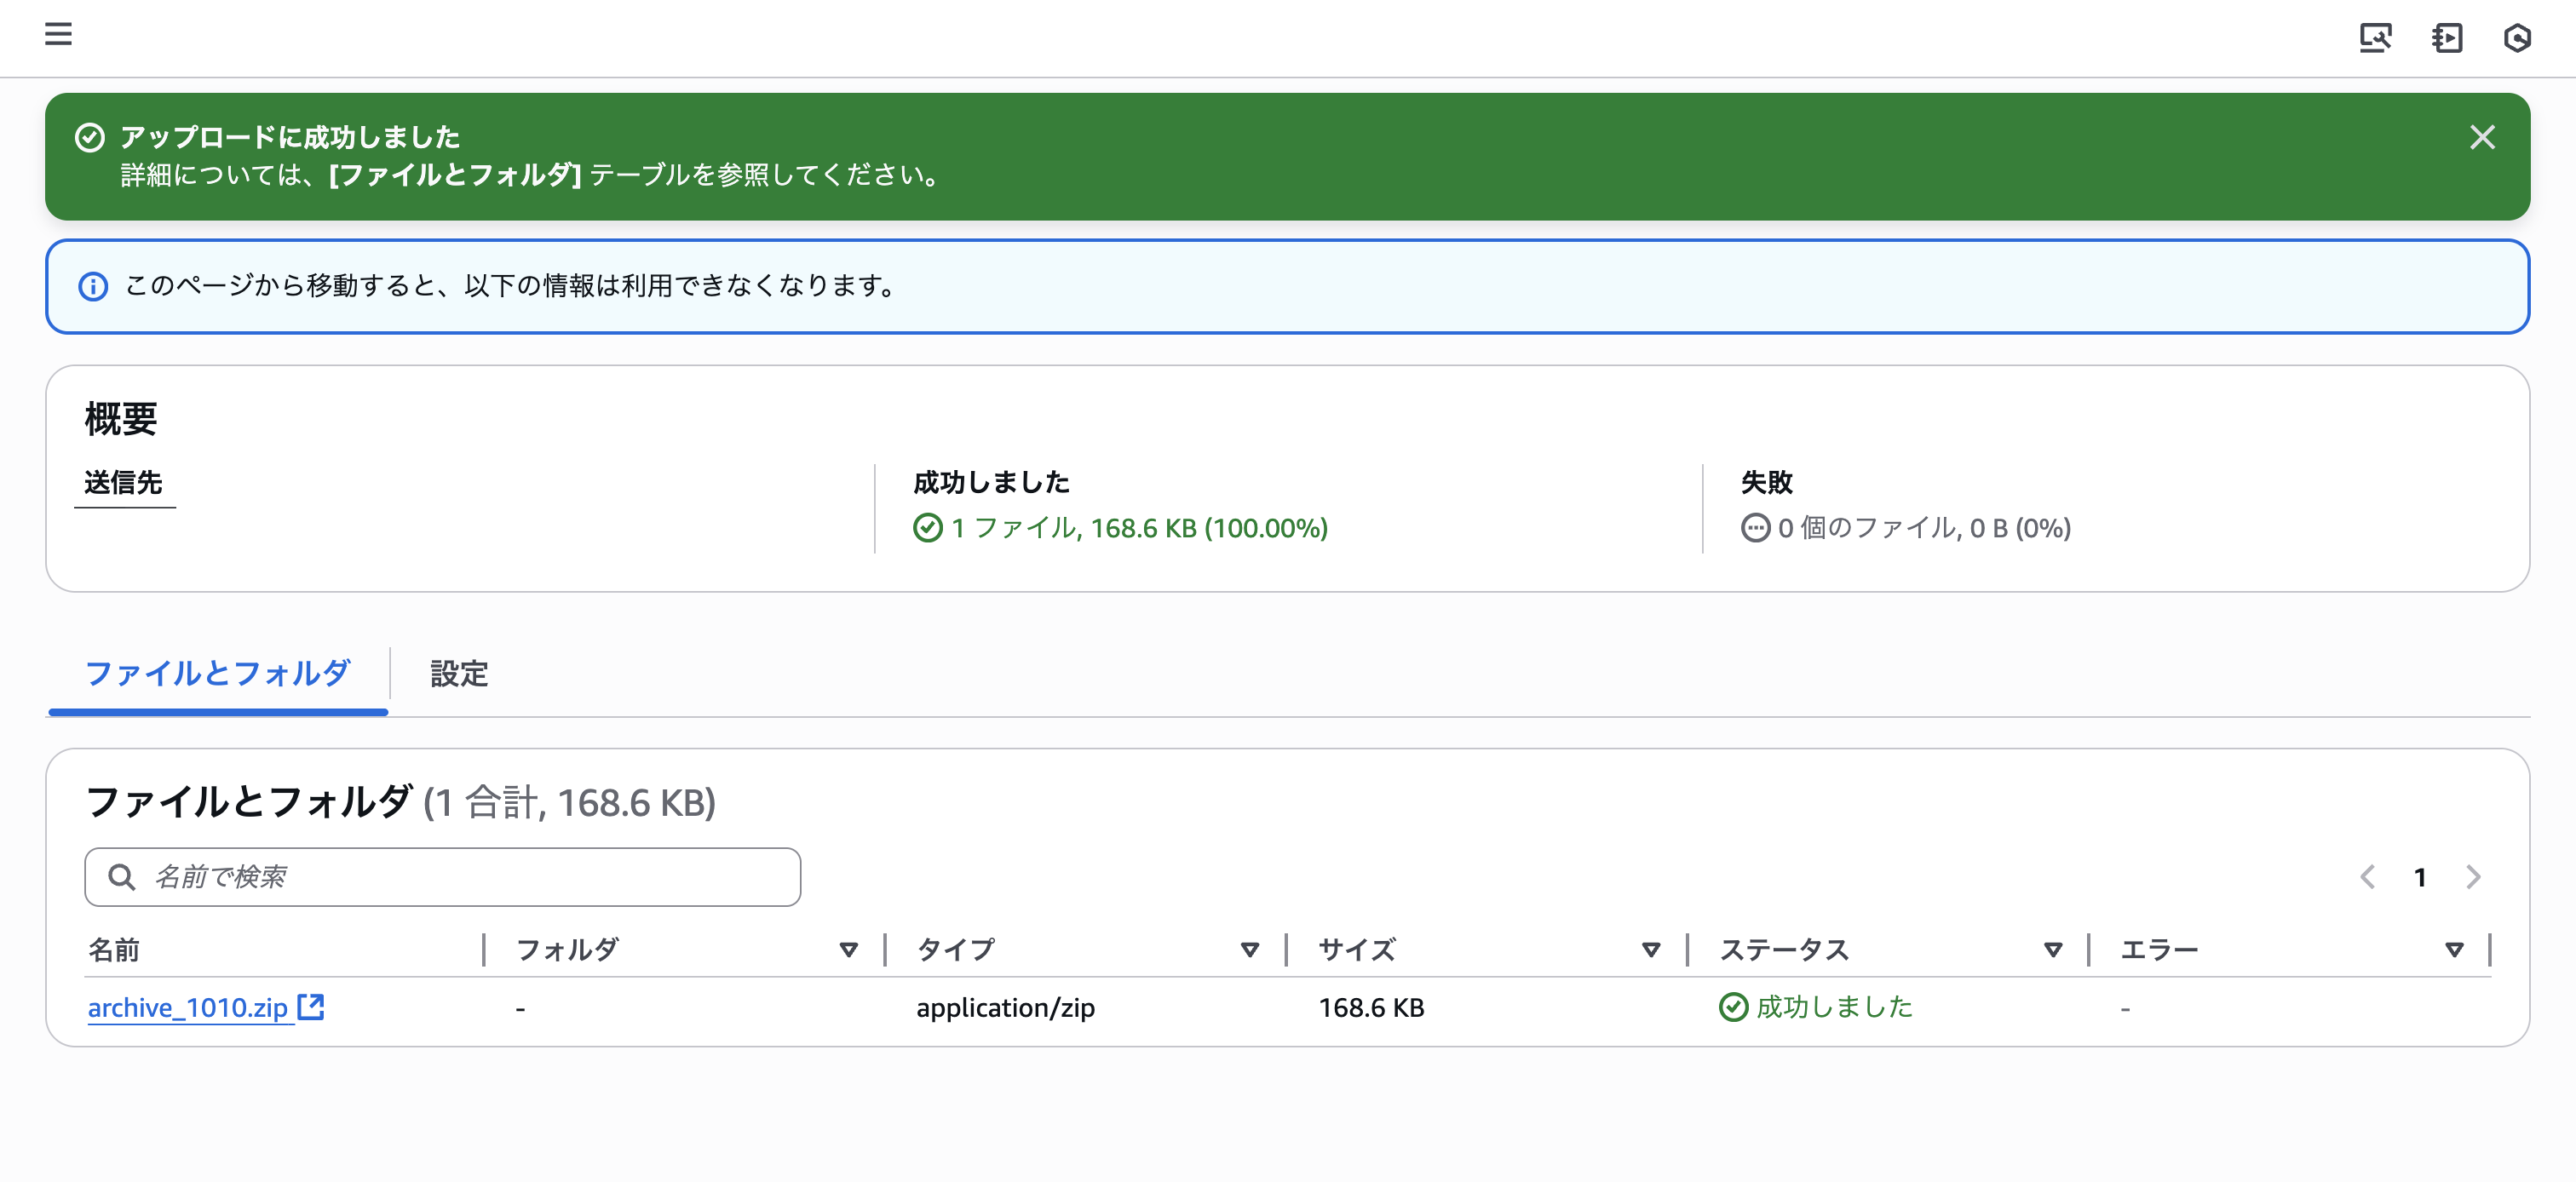Viewport: 2576px width, 1182px height.
Task: Click the hexagon icon in top right
Action: (2517, 38)
